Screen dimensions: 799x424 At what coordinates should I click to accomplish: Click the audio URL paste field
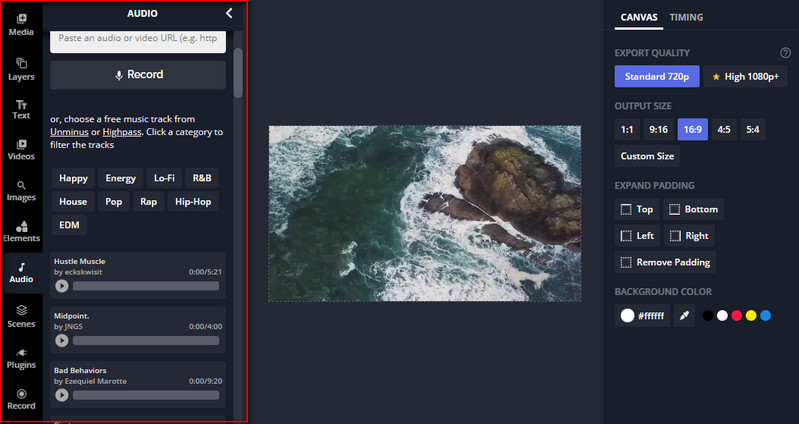pos(138,39)
